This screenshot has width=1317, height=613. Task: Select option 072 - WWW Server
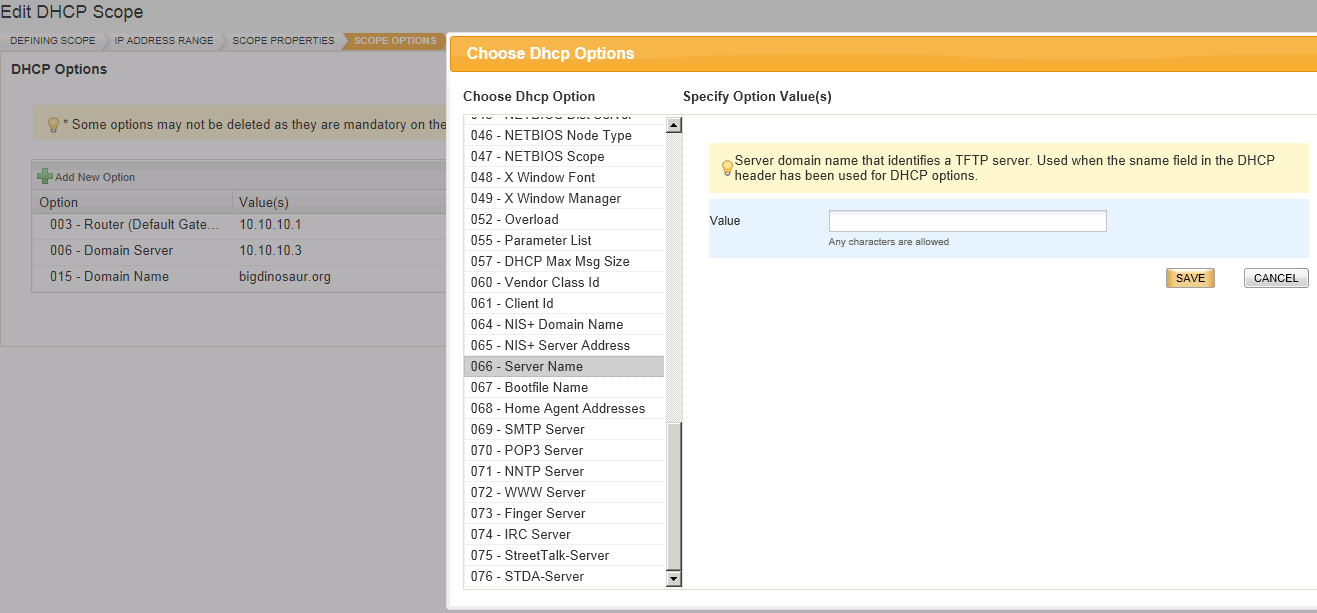564,492
